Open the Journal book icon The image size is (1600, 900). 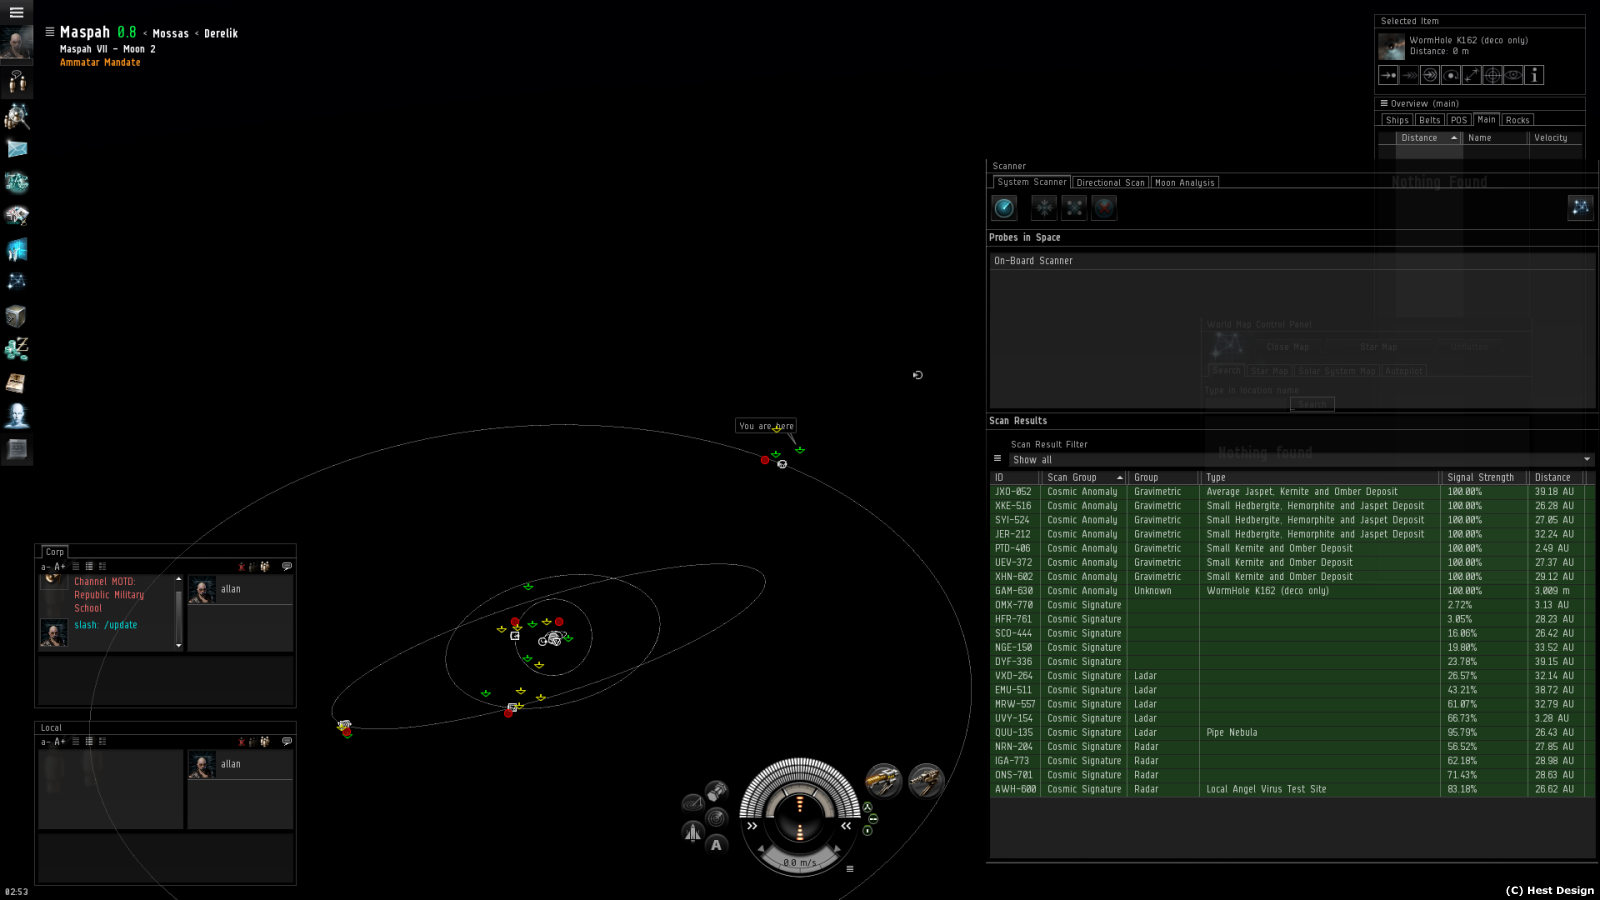pos(16,383)
